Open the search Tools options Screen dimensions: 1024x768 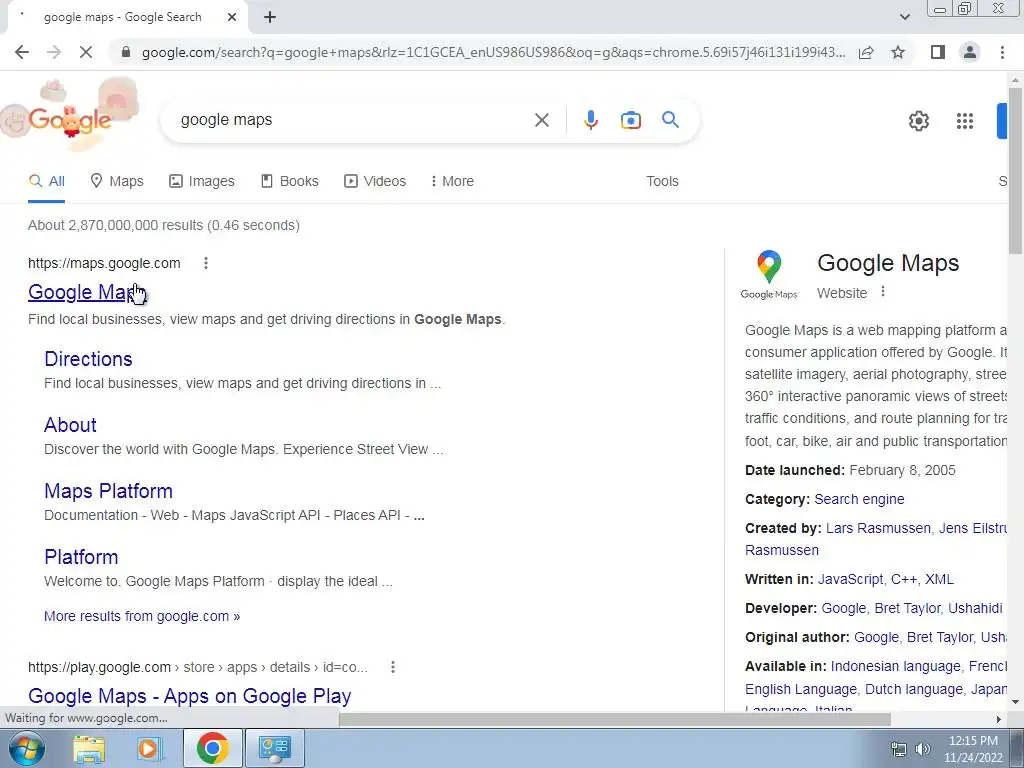point(662,182)
